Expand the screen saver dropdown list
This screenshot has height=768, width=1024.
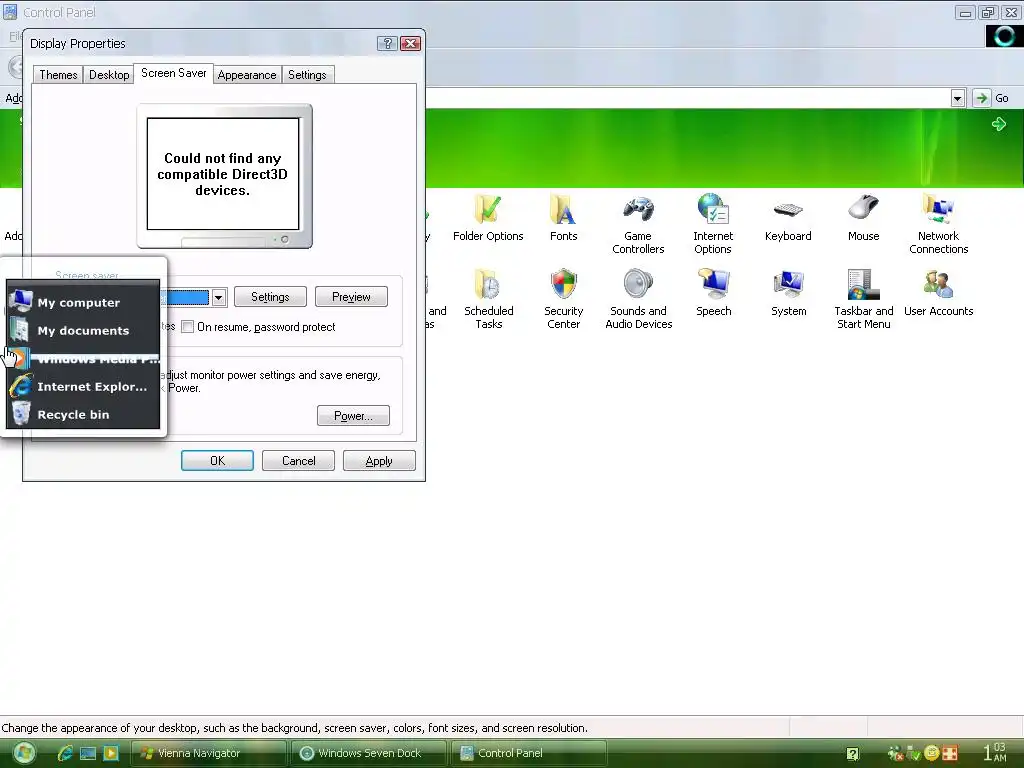point(219,297)
